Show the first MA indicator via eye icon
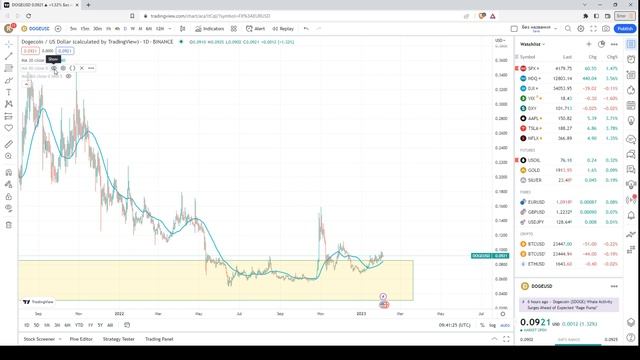 (54, 68)
